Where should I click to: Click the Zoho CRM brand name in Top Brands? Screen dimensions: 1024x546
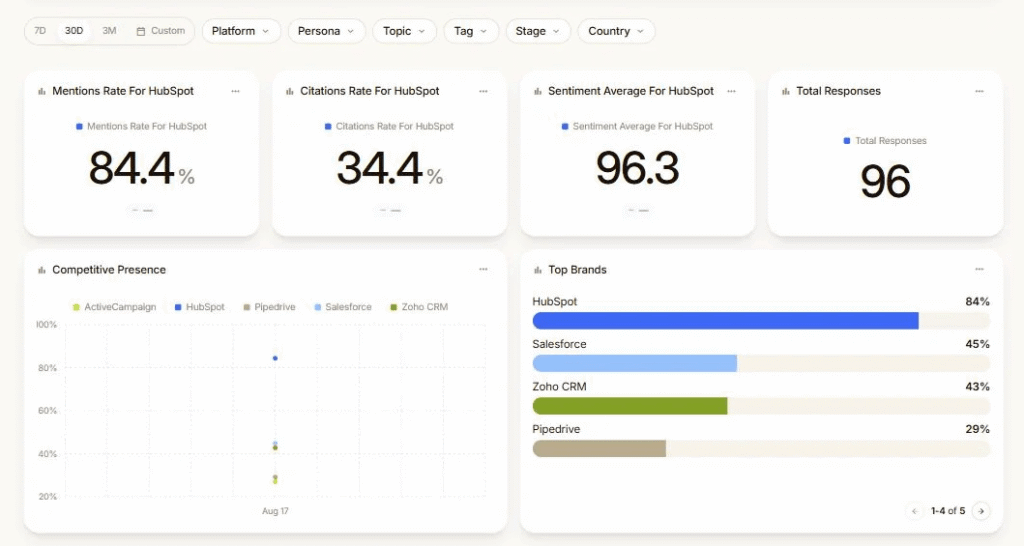[559, 386]
